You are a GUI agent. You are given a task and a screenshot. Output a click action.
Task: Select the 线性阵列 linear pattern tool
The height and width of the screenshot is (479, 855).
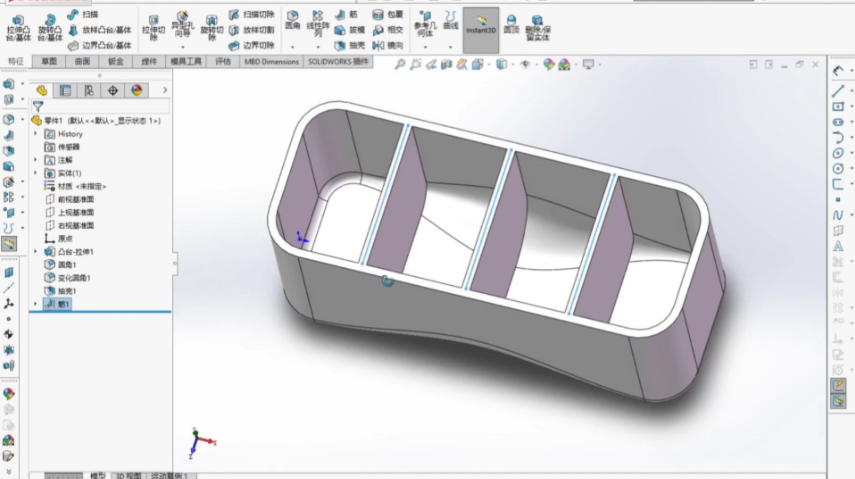(318, 24)
